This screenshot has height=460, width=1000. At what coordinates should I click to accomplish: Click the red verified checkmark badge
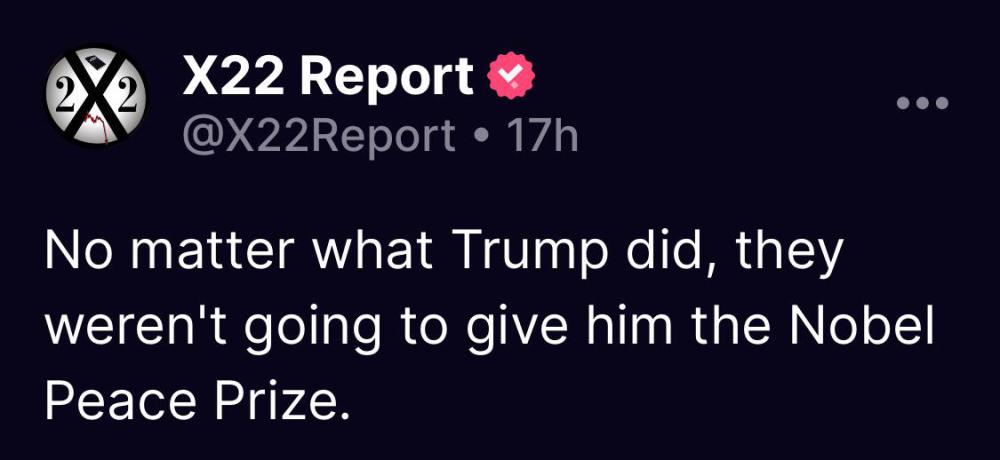[x=510, y=78]
